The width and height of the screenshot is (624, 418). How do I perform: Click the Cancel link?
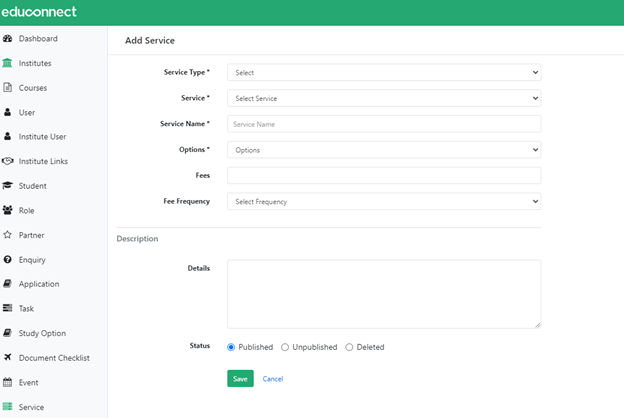click(273, 379)
